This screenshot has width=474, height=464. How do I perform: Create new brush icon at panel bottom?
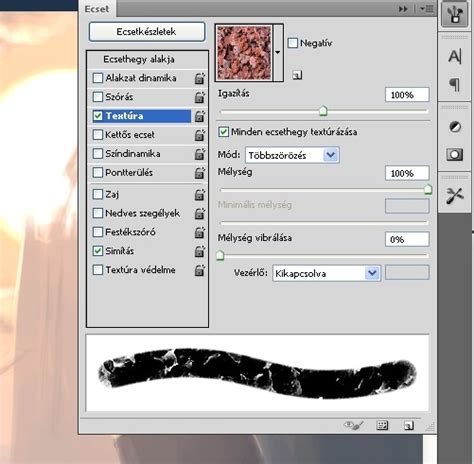(x=409, y=425)
